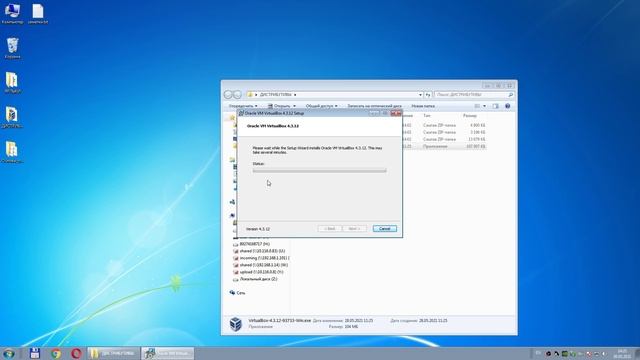Select the first folder below Recycle Bin
640x360 pixels.
point(12,82)
